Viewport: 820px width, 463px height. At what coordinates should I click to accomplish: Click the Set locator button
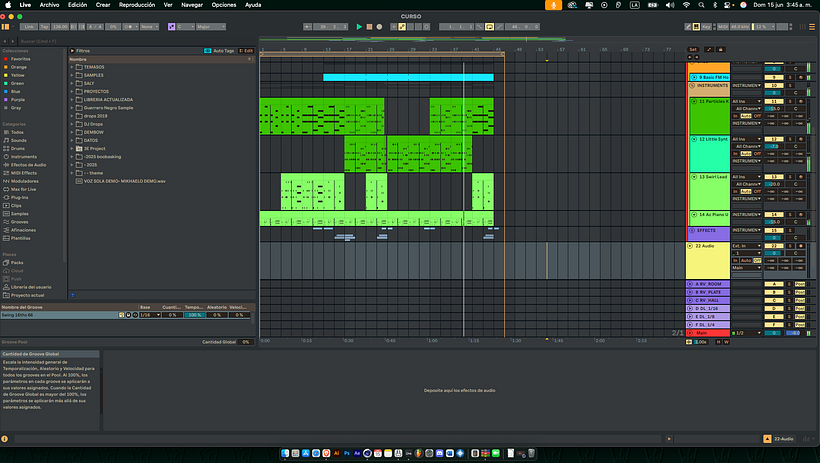pos(693,49)
